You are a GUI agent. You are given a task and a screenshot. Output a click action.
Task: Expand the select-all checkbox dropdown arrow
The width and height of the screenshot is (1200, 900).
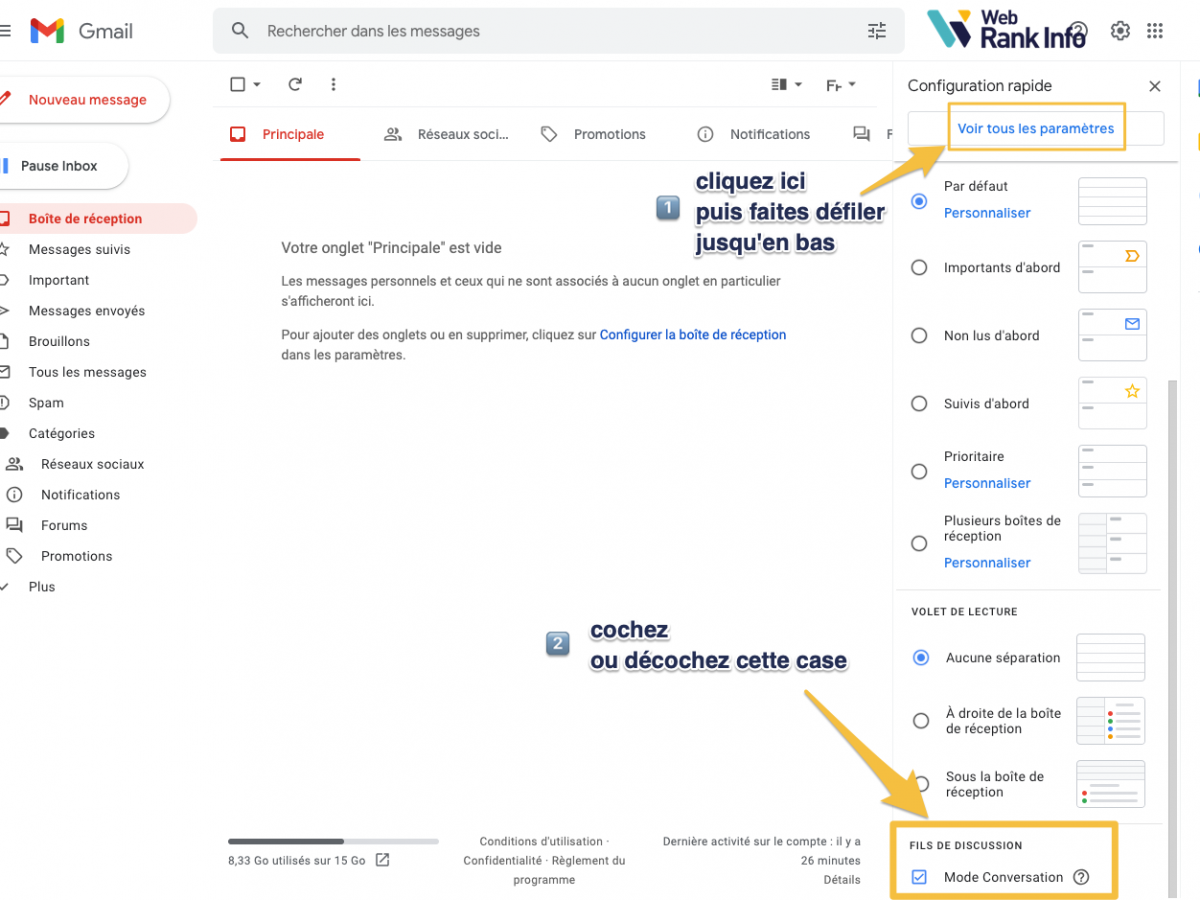coord(257,85)
